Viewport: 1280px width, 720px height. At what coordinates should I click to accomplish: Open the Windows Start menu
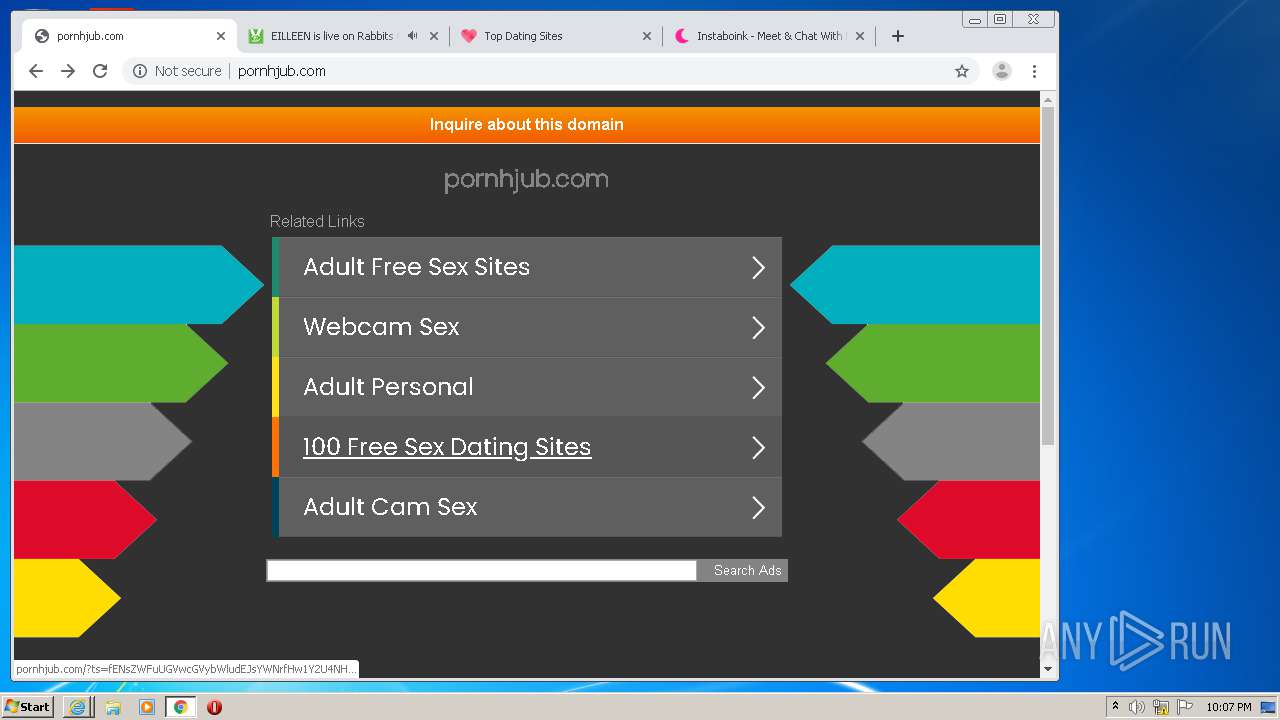28,707
